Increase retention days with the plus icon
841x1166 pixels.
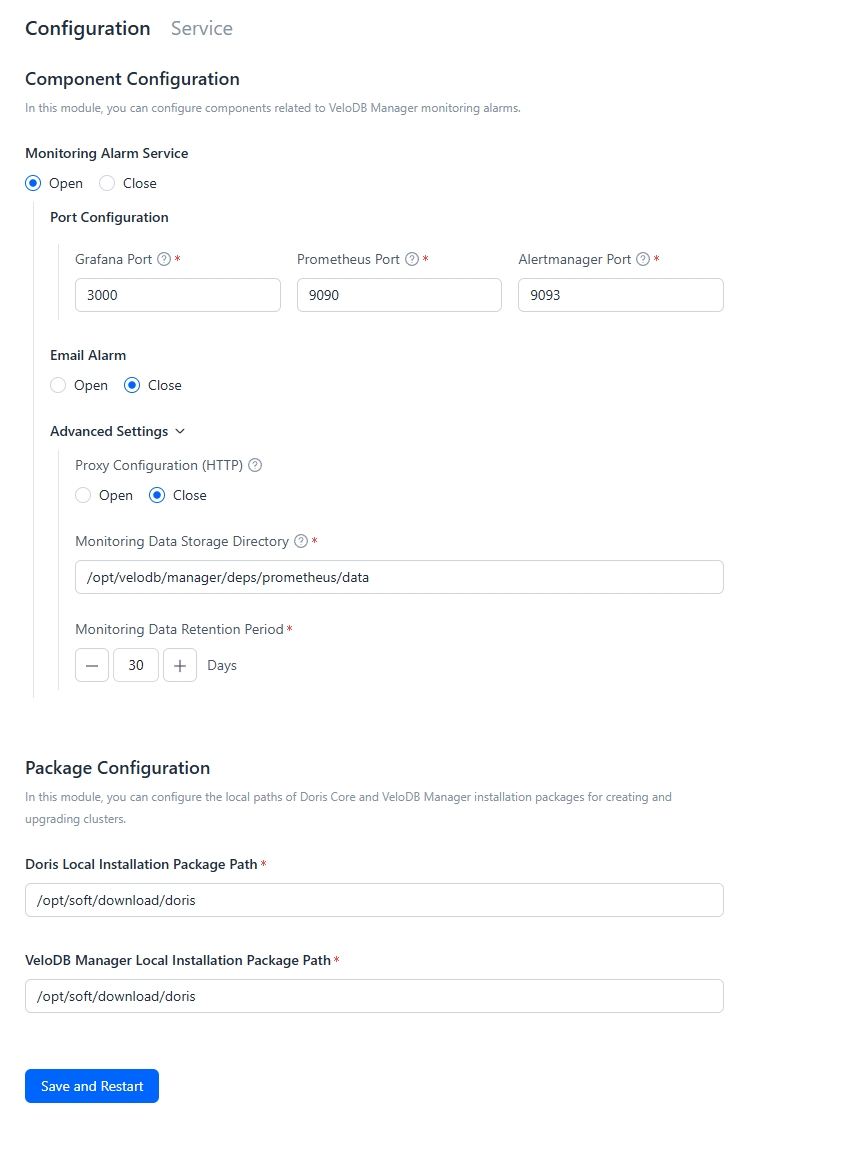pyautogui.click(x=180, y=665)
